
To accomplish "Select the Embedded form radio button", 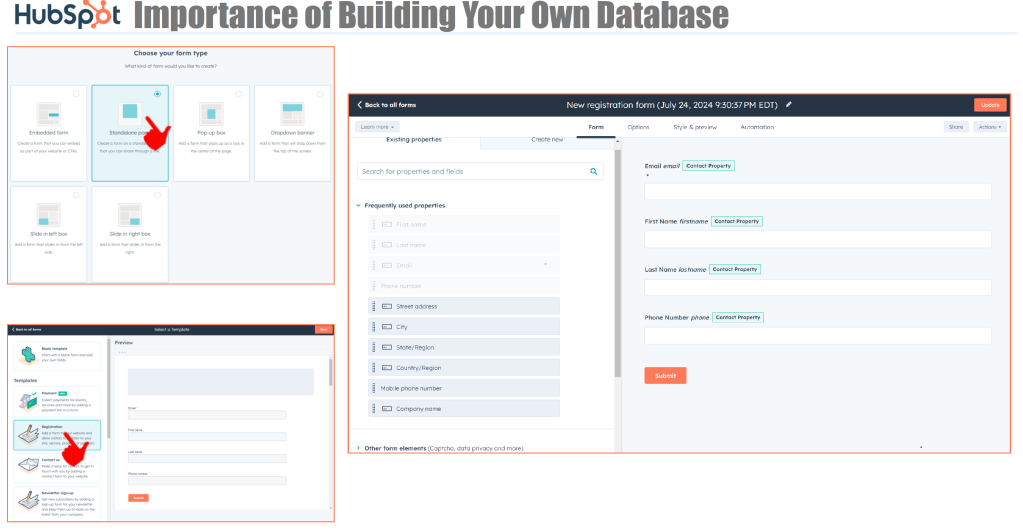I will pyautogui.click(x=76, y=94).
